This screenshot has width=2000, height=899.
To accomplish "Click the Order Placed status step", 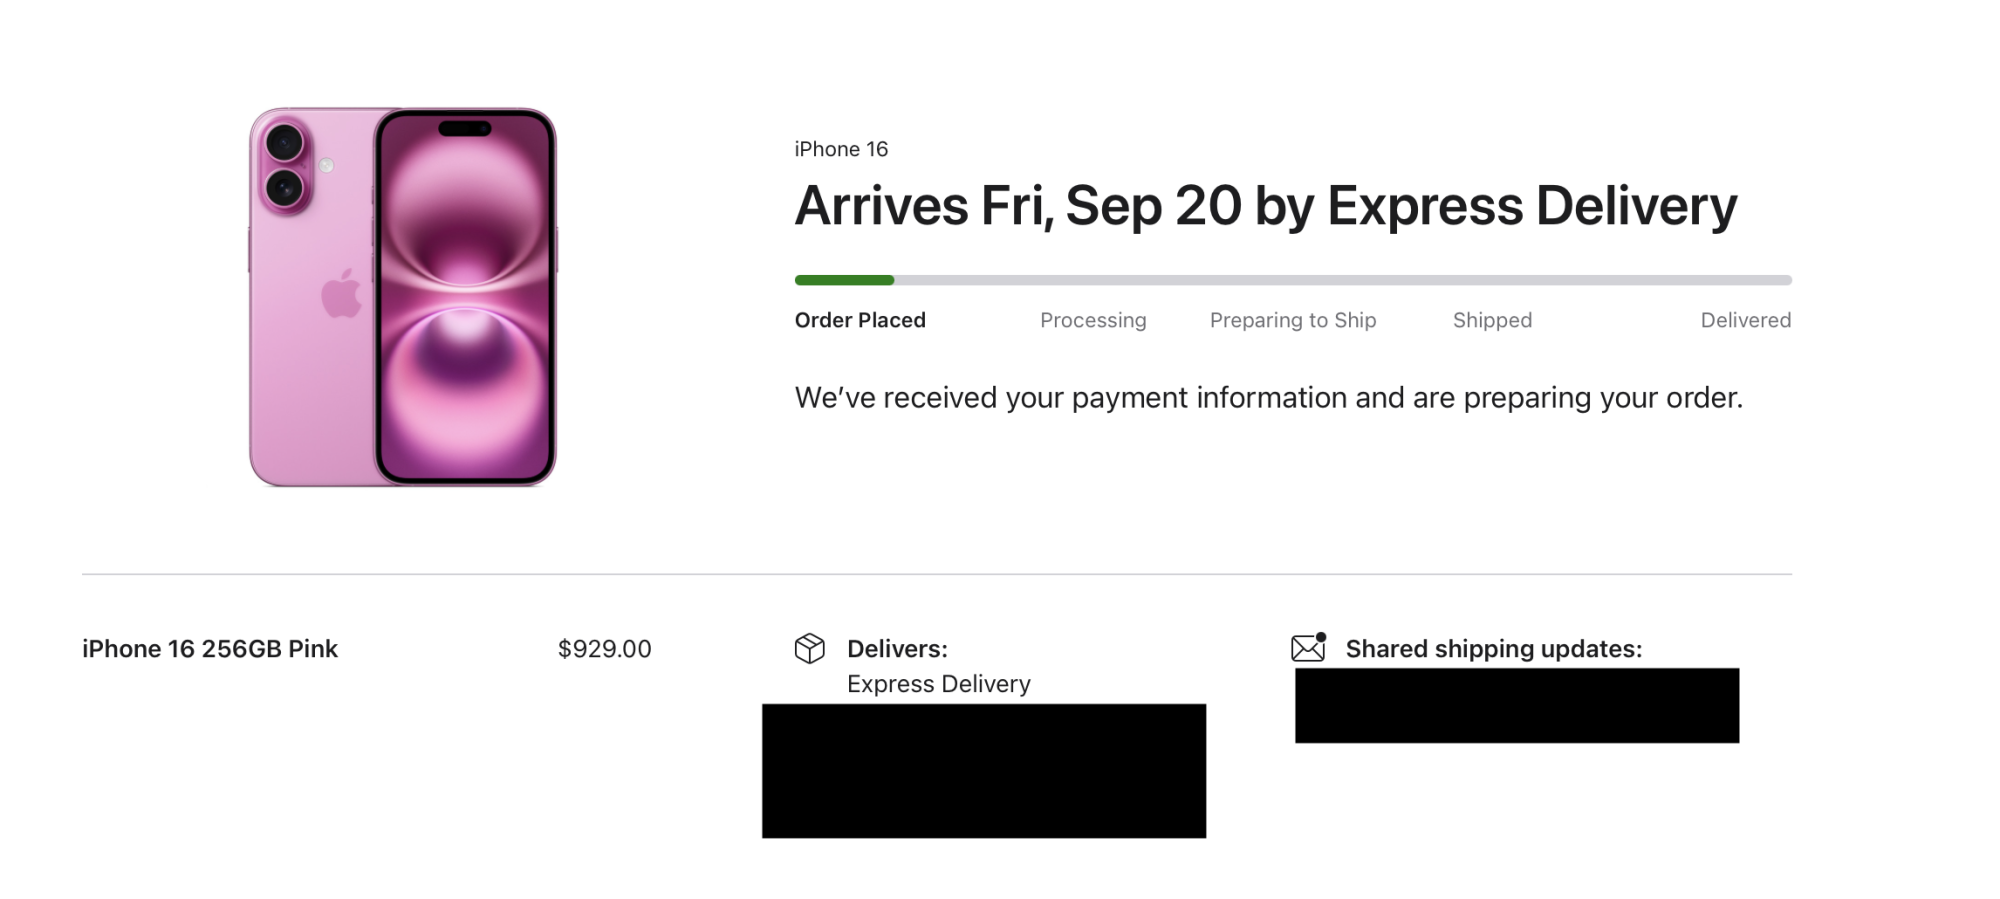I will 860,320.
